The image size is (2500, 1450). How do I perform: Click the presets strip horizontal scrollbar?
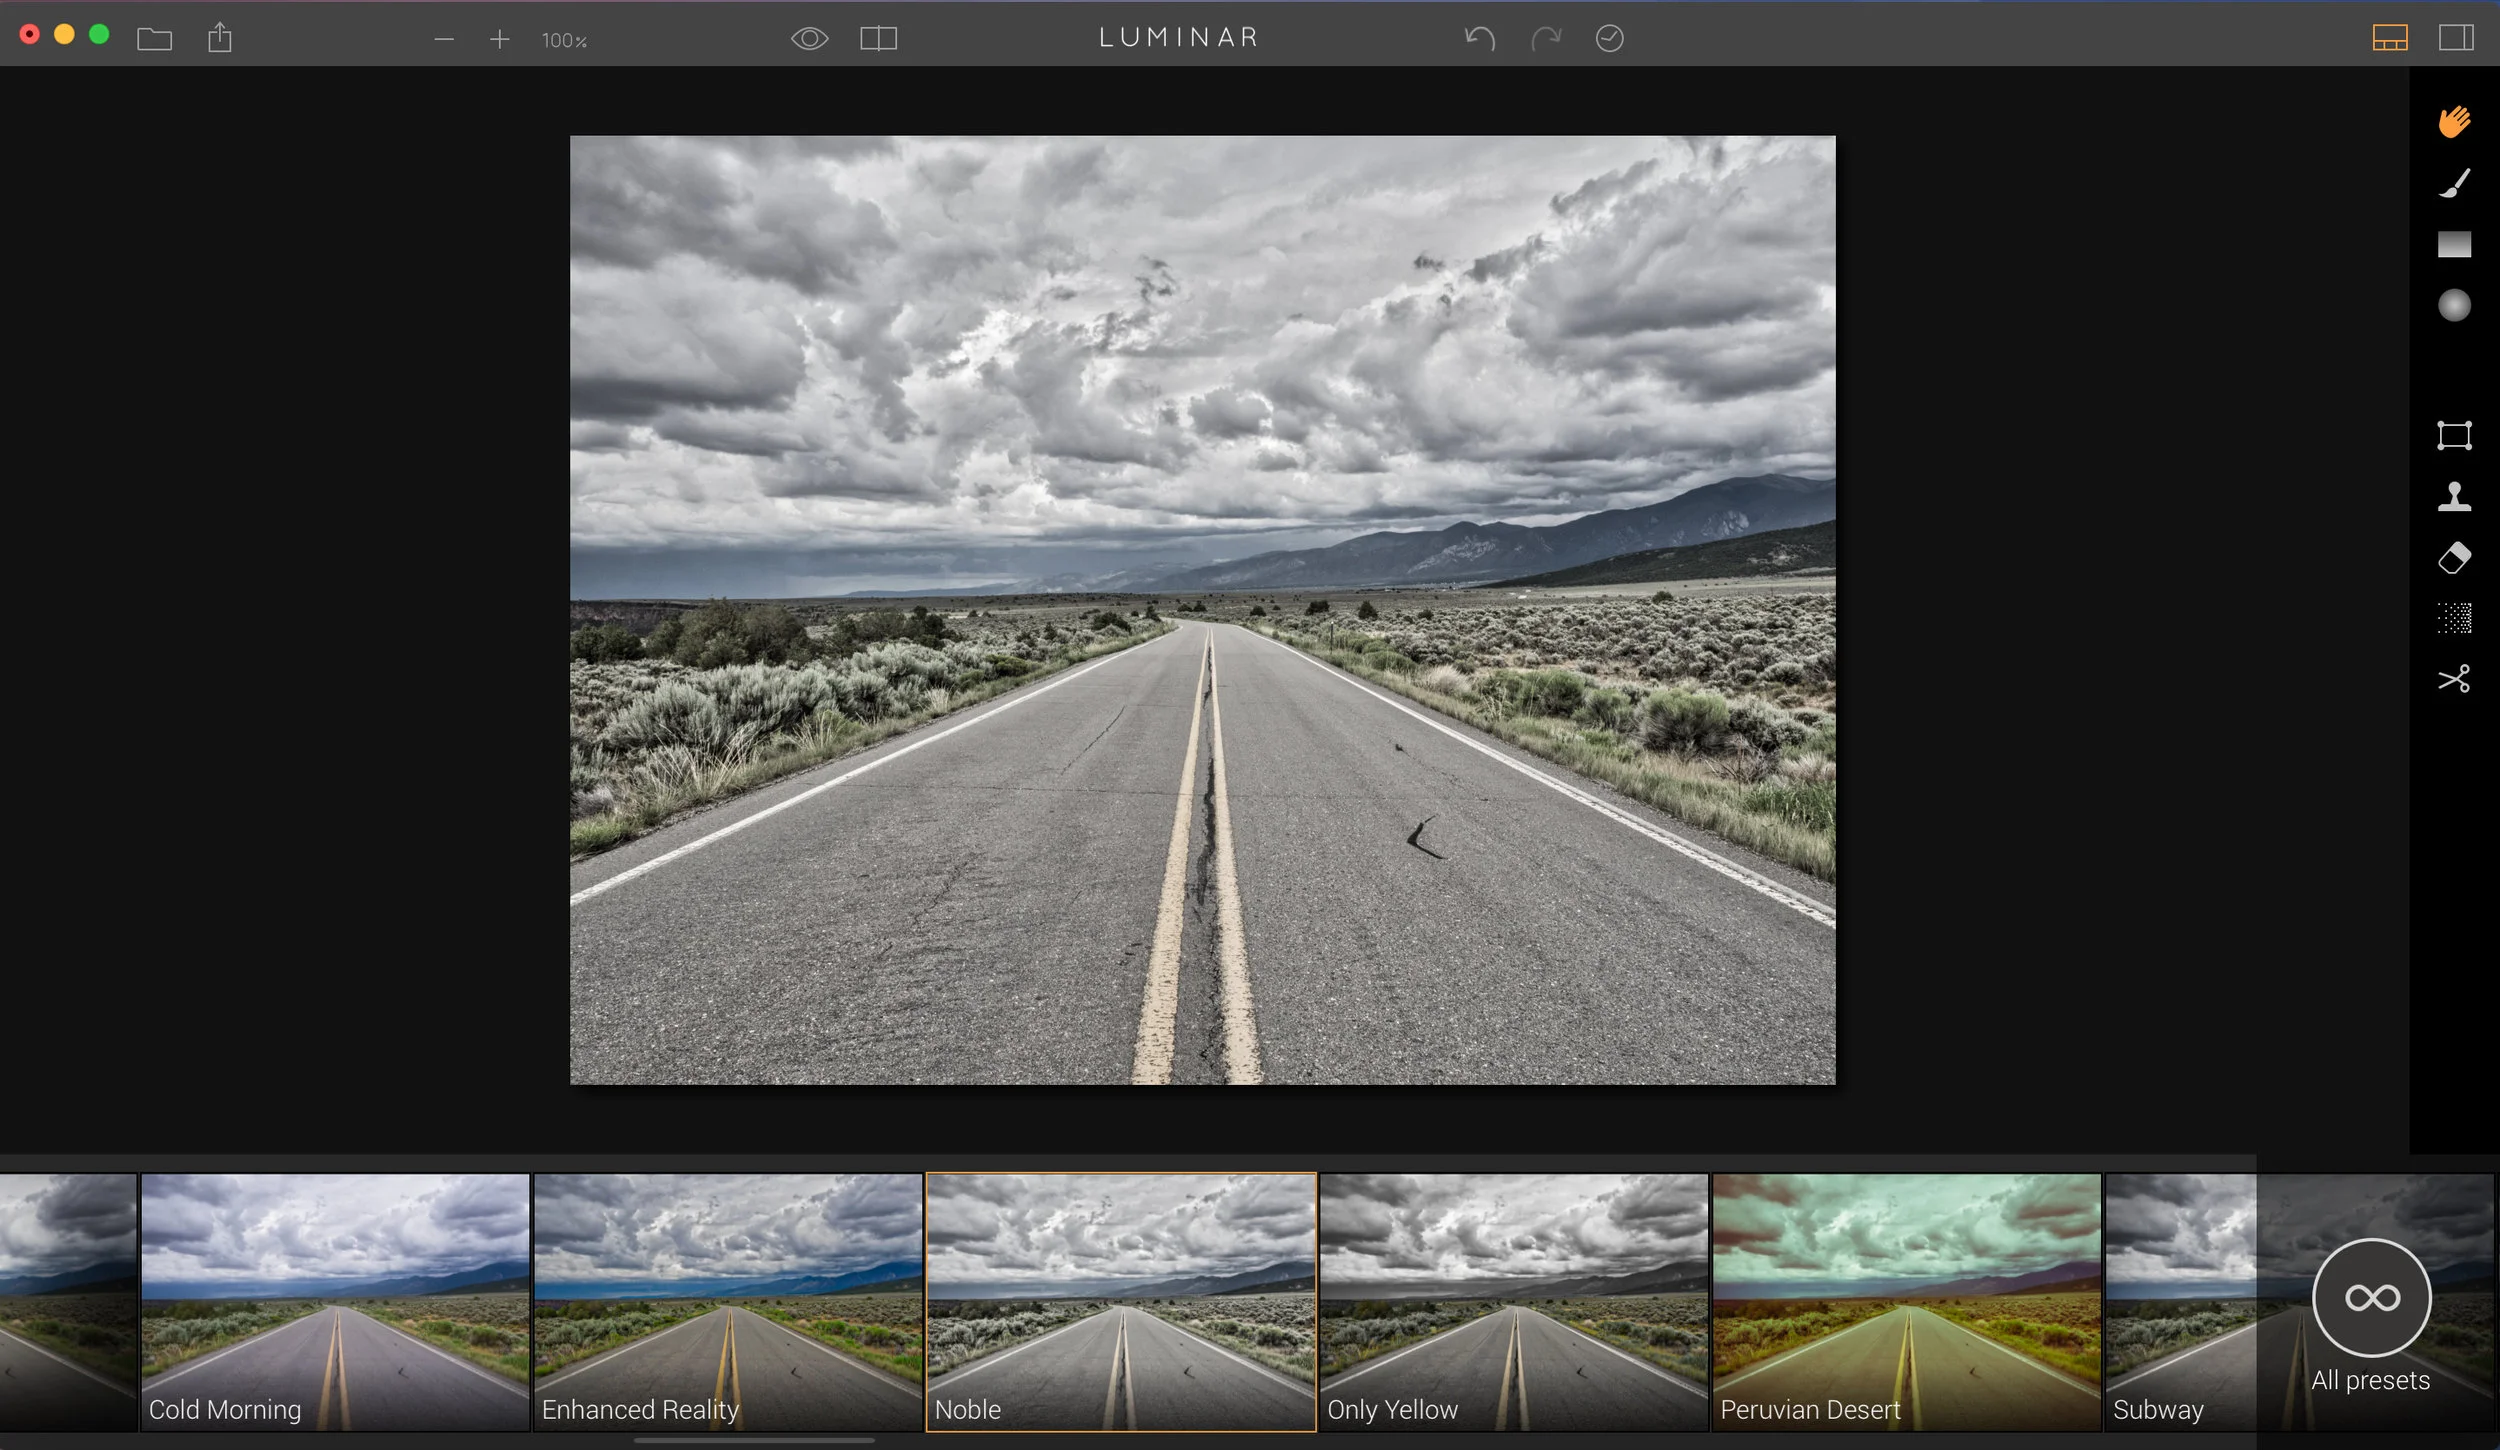754,1441
